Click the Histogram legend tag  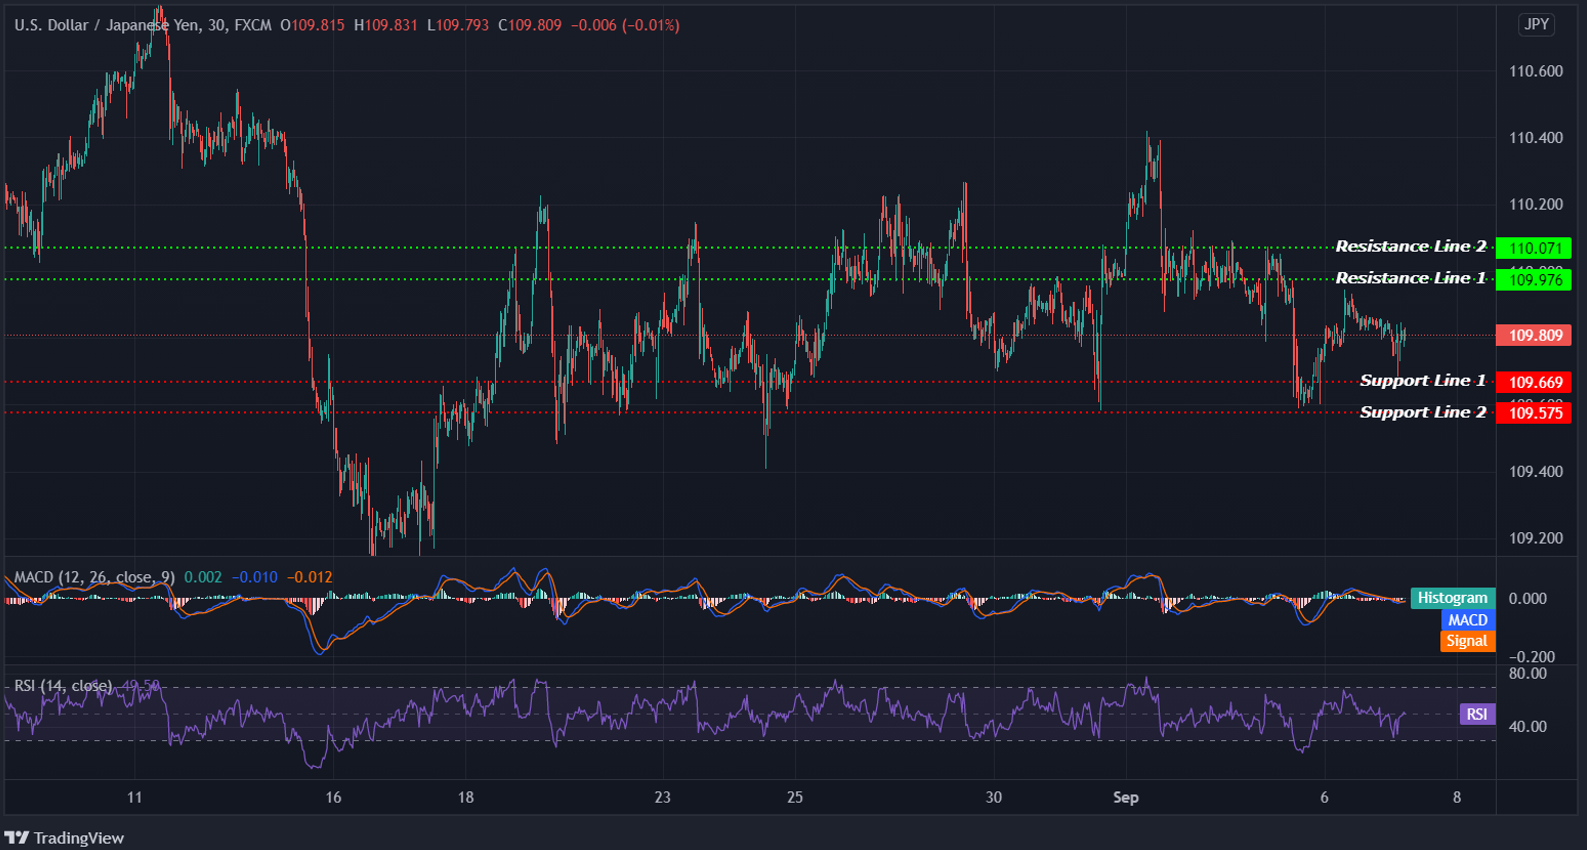tap(1452, 598)
